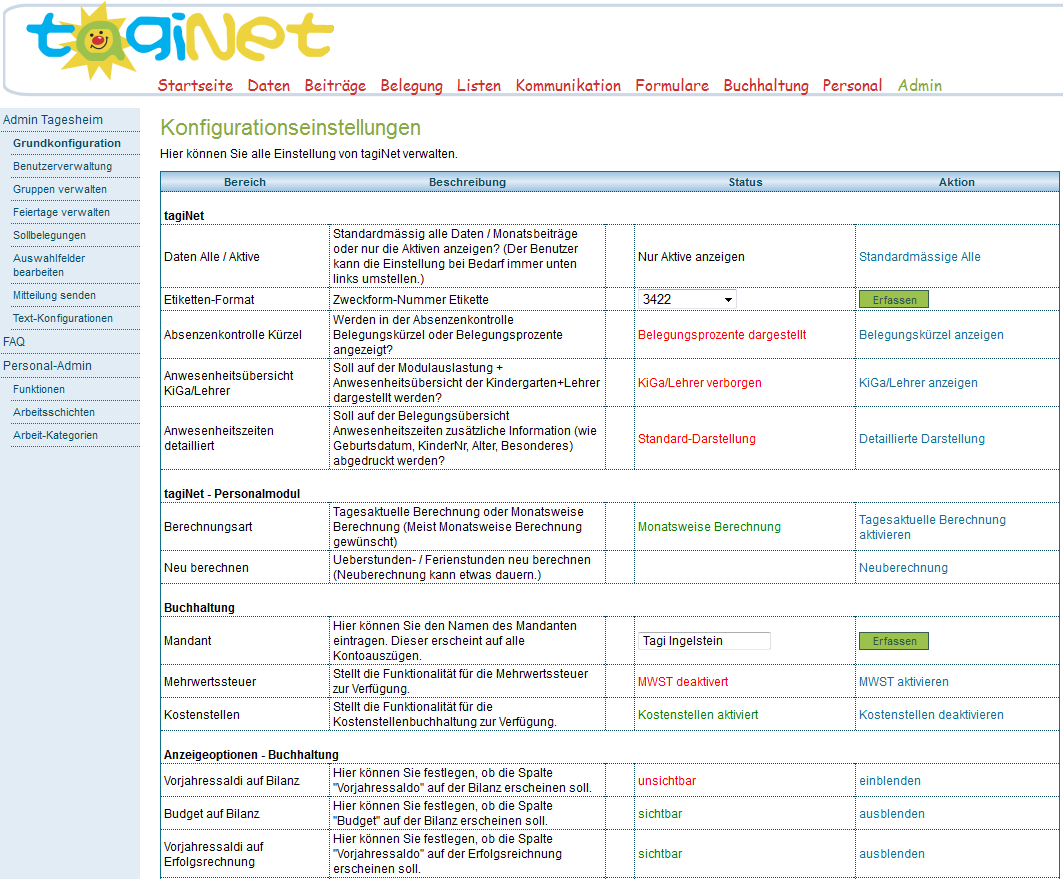Screen dimensions: 1063x879
Task: Disable Kostenstellen via Kostenstellen deaktivieren link
Action: pos(931,715)
